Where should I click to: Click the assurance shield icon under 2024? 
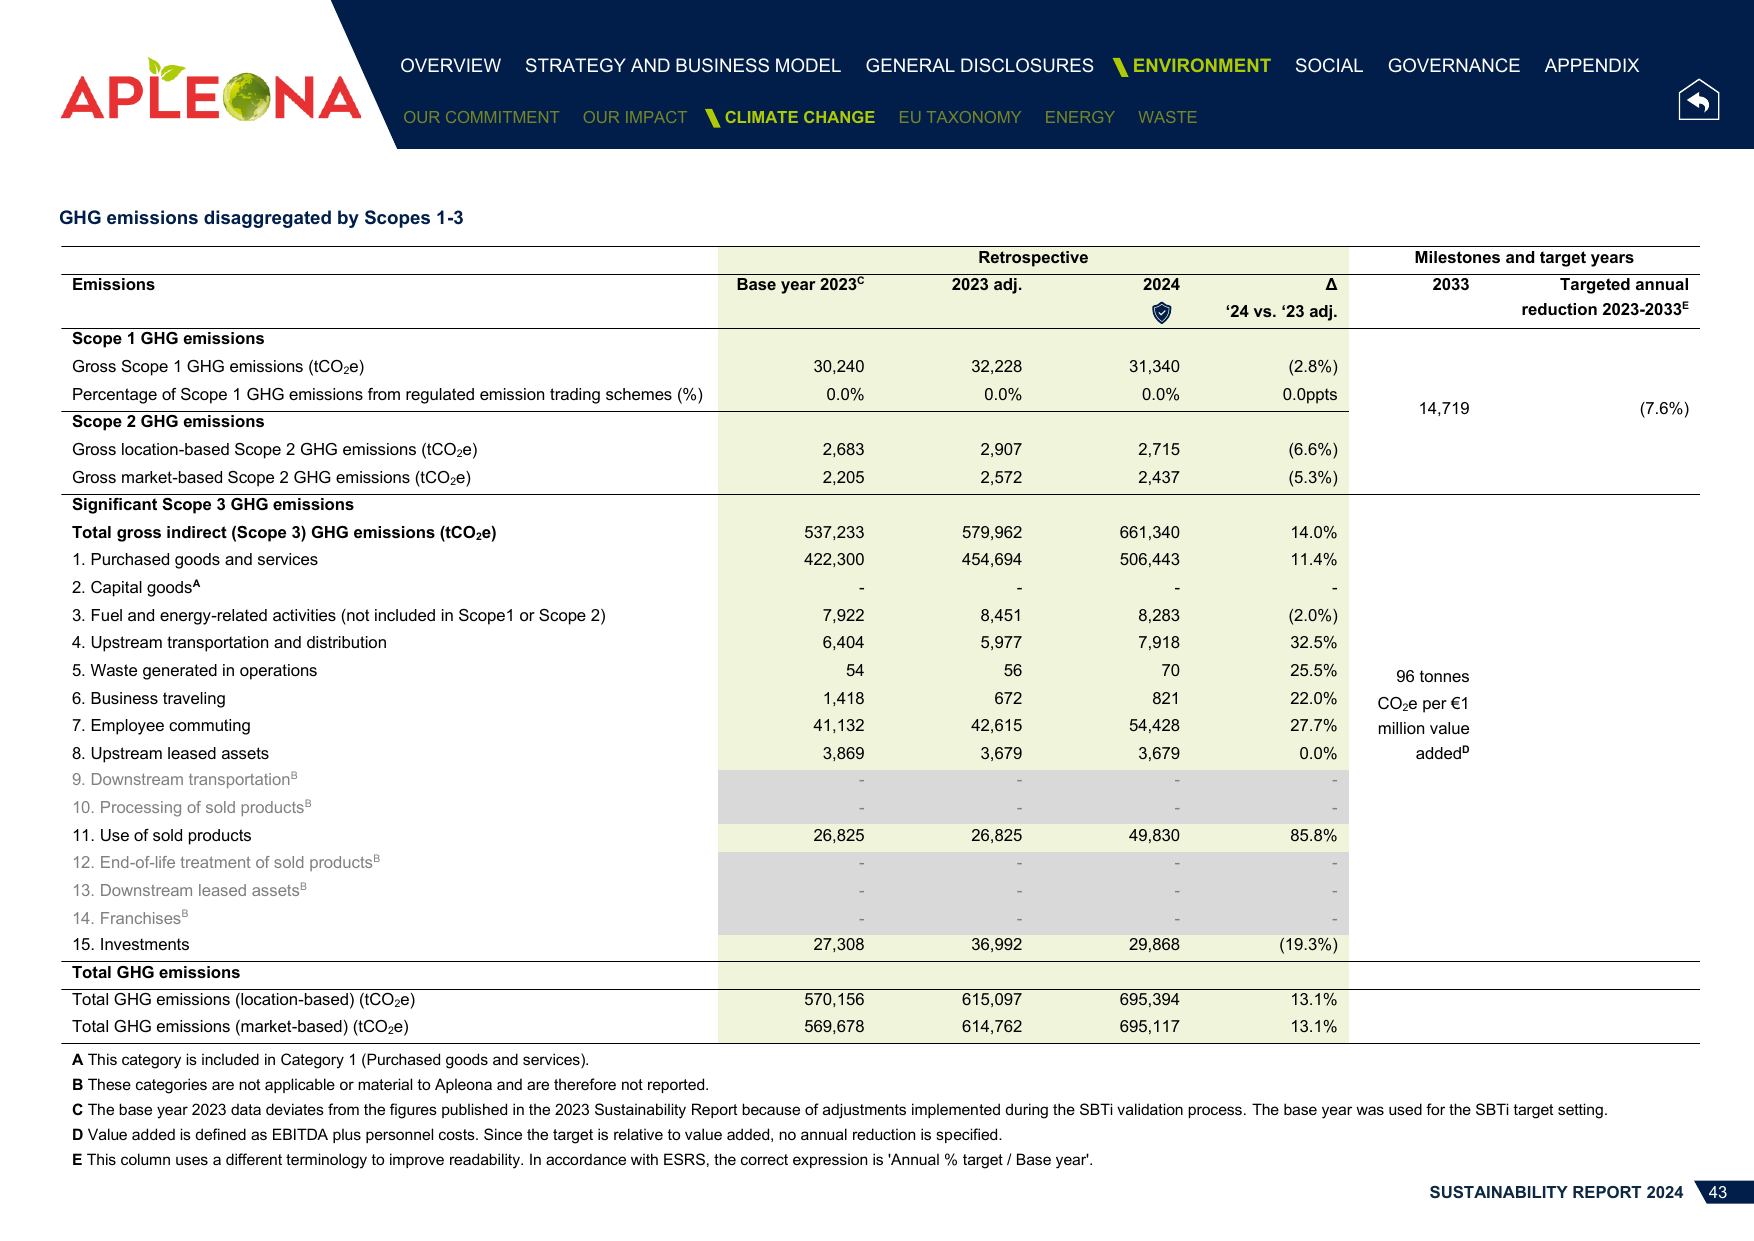[1161, 313]
